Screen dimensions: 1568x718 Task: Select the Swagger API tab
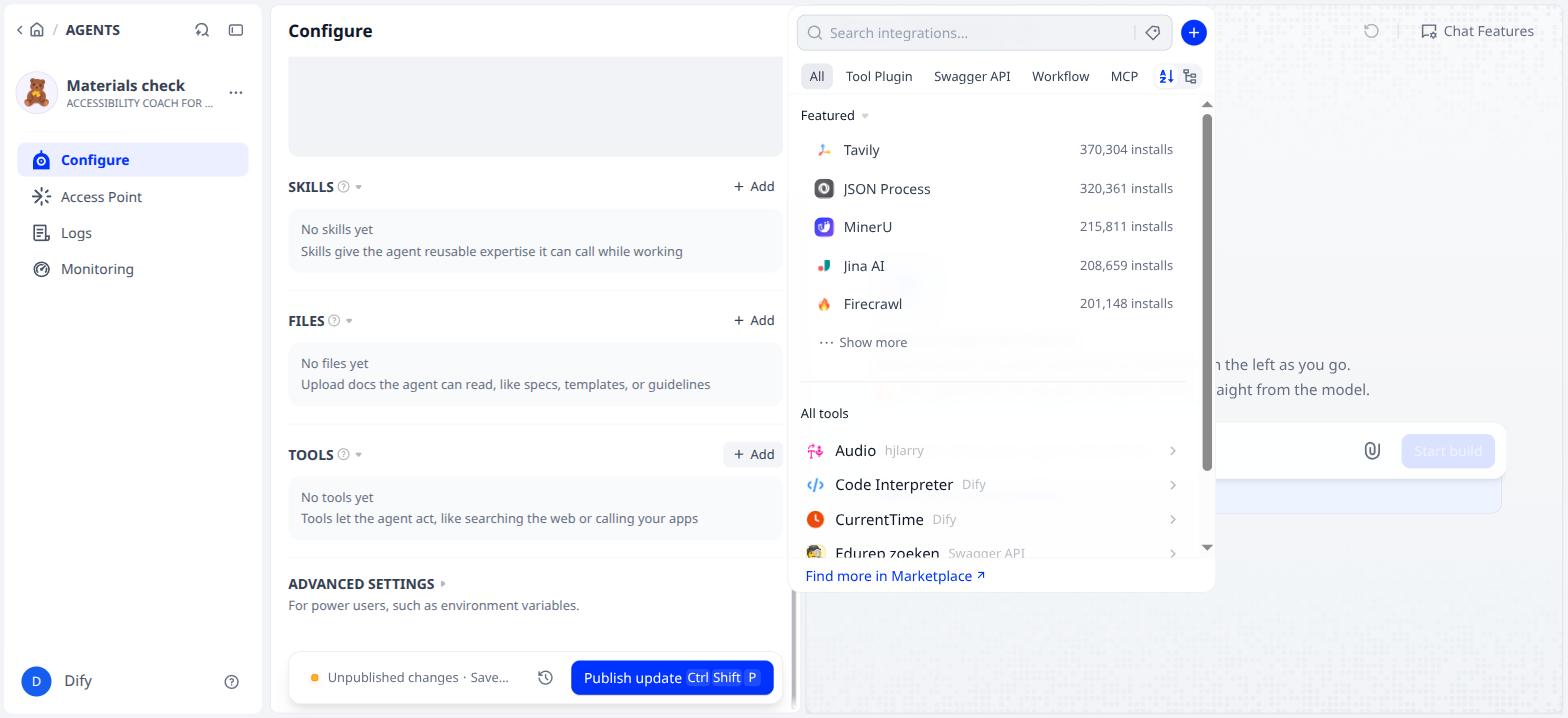[x=972, y=76]
